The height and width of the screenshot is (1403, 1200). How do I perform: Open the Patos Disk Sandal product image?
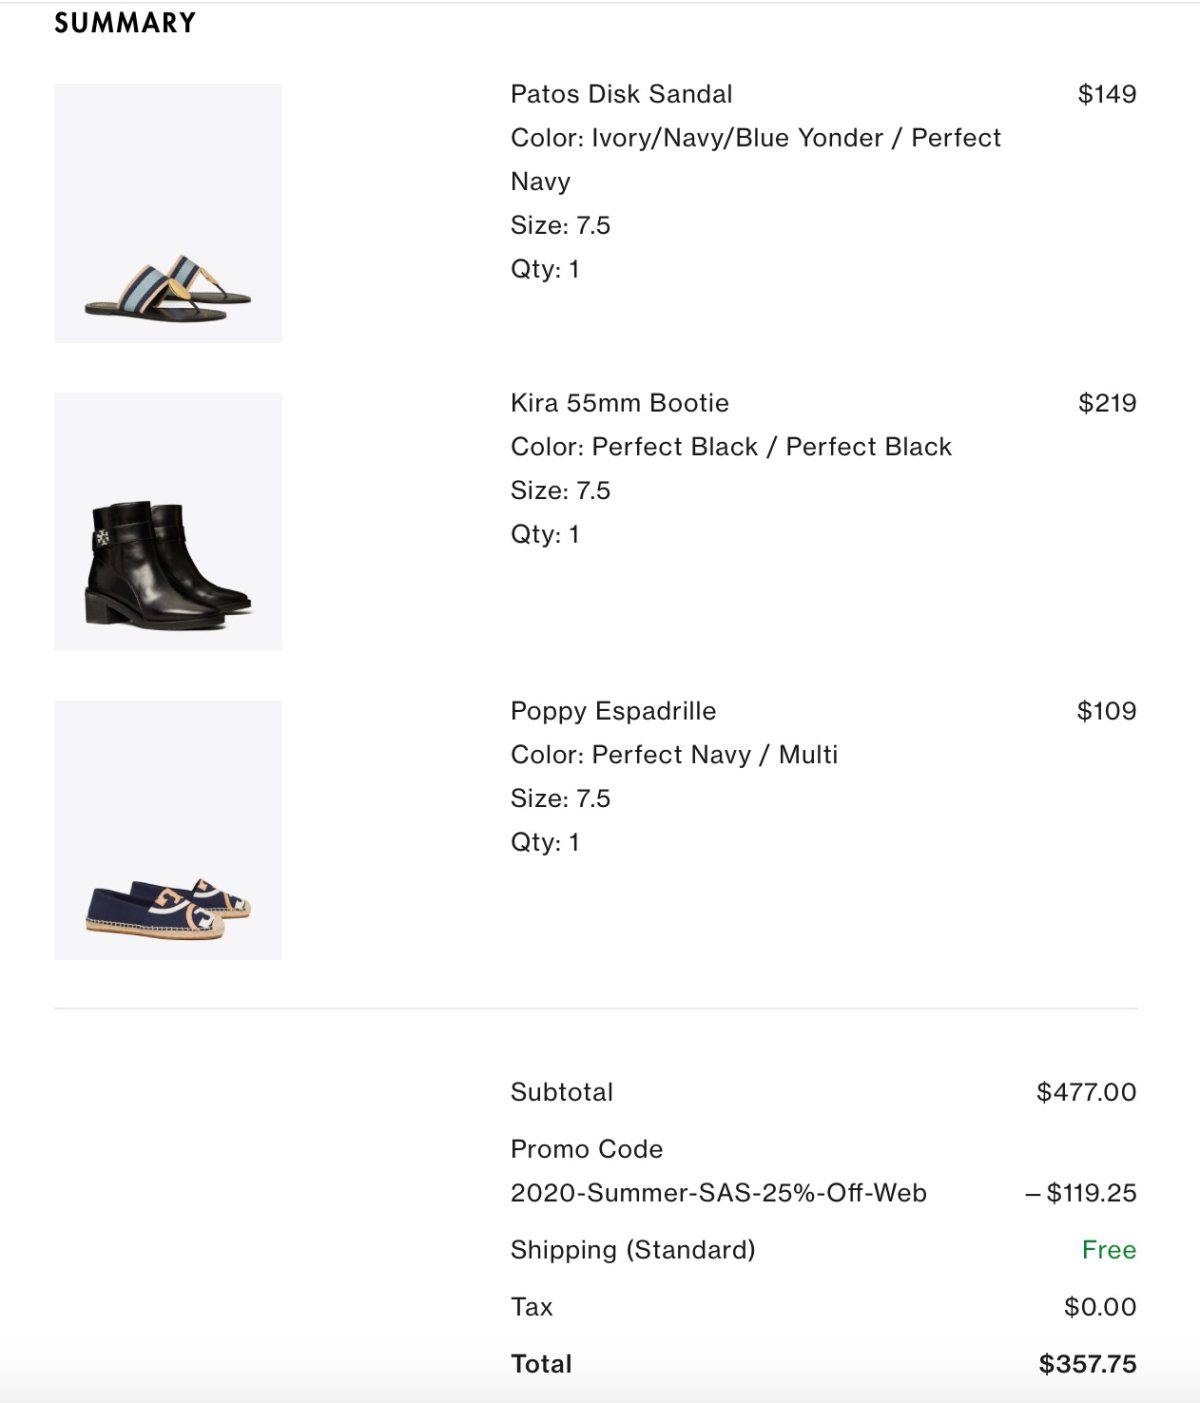(x=168, y=213)
